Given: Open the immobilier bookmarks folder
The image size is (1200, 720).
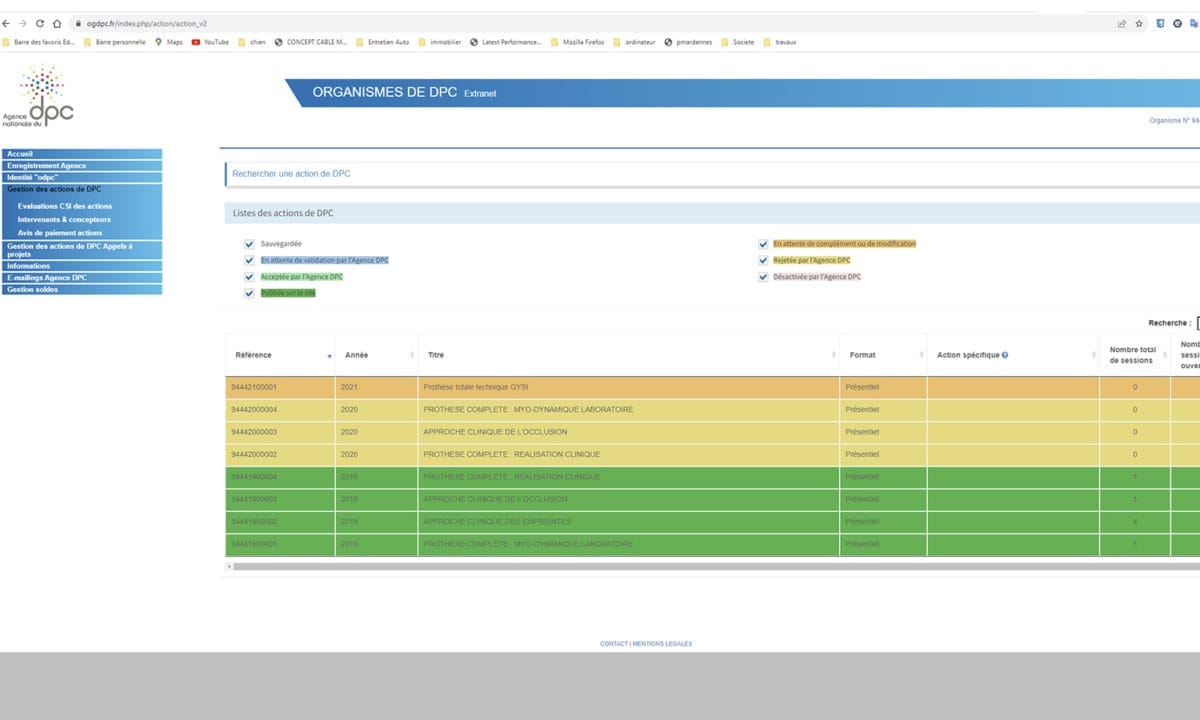Looking at the screenshot, I should click(x=439, y=42).
